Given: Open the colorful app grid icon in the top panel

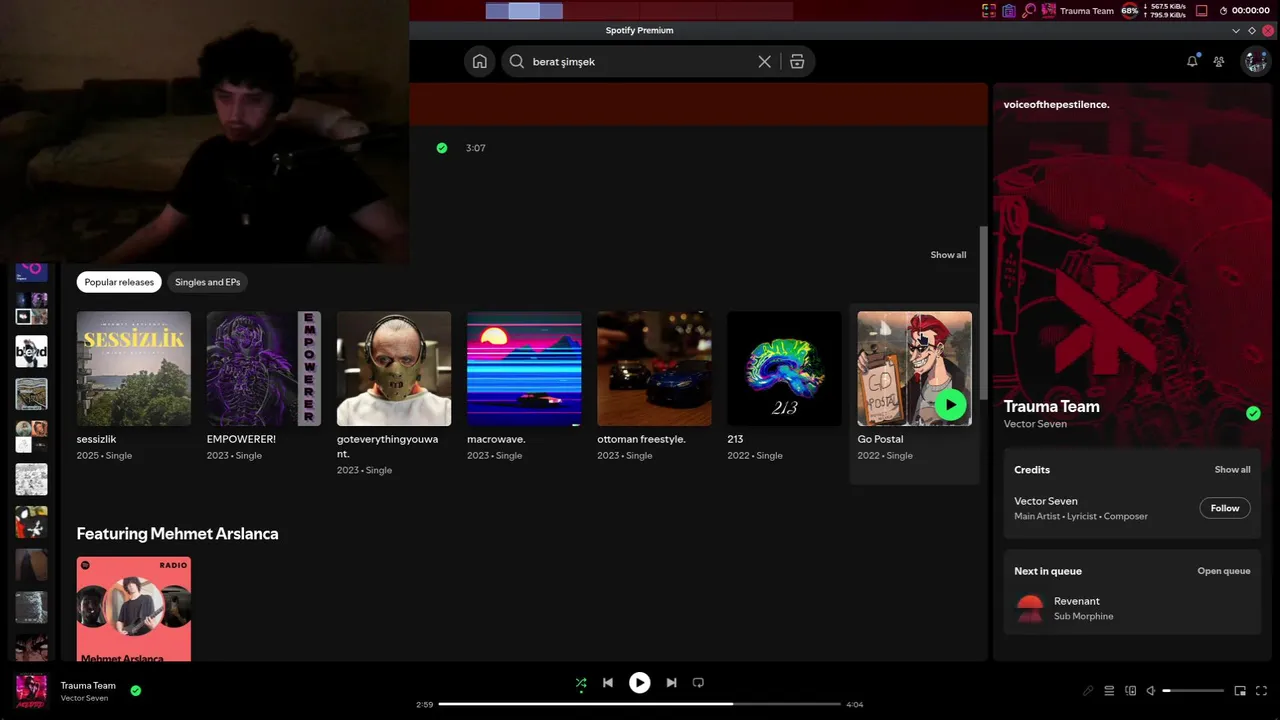Looking at the screenshot, I should (x=989, y=11).
